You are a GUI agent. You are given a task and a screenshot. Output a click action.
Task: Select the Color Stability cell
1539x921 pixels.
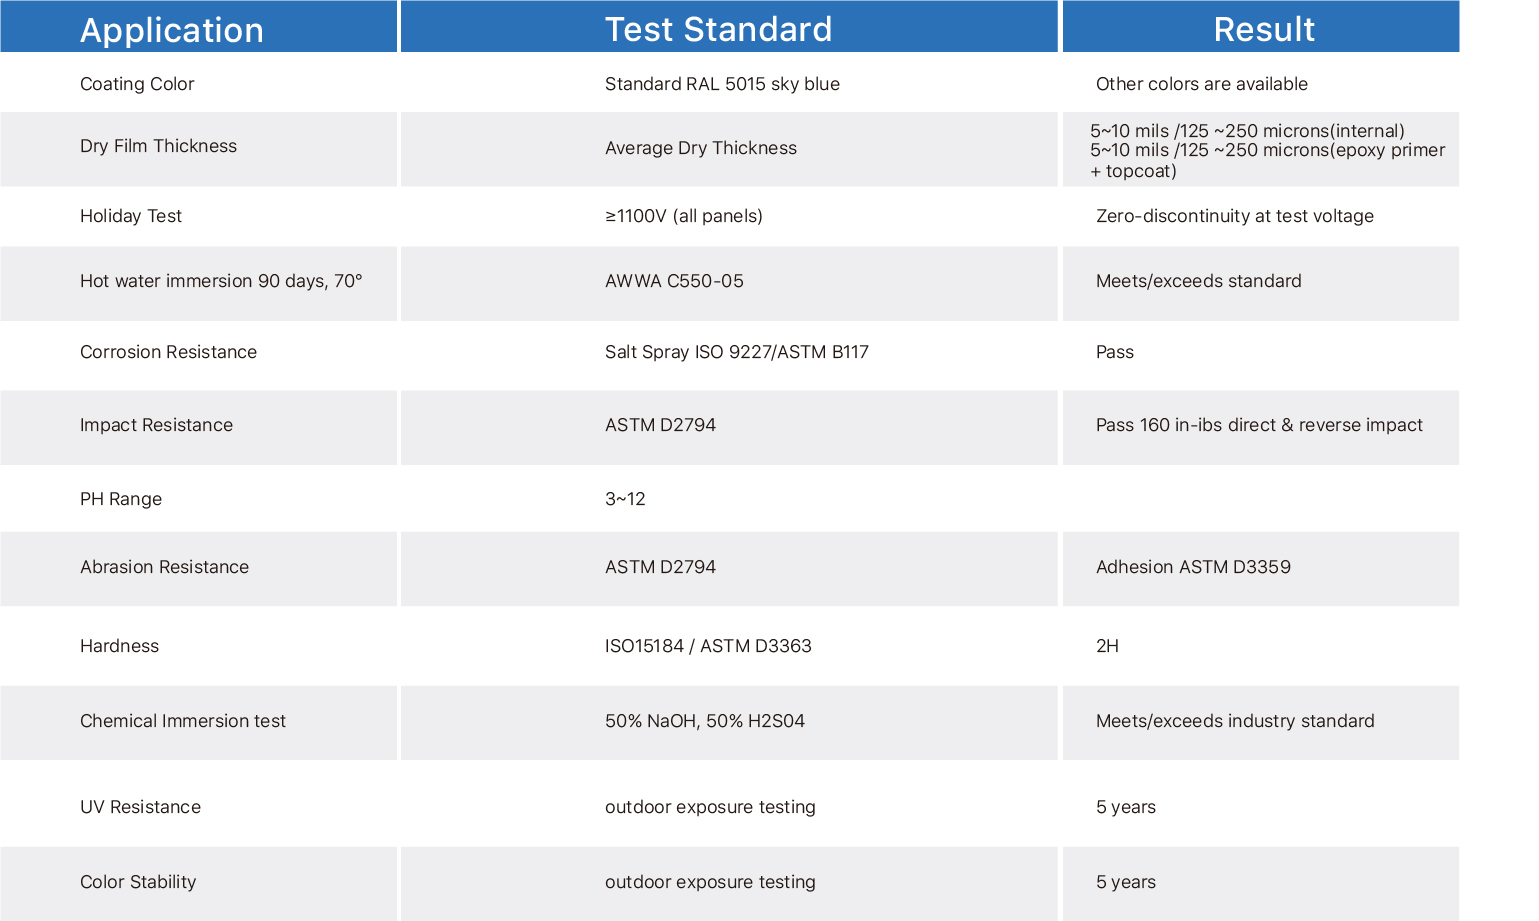tap(198, 884)
